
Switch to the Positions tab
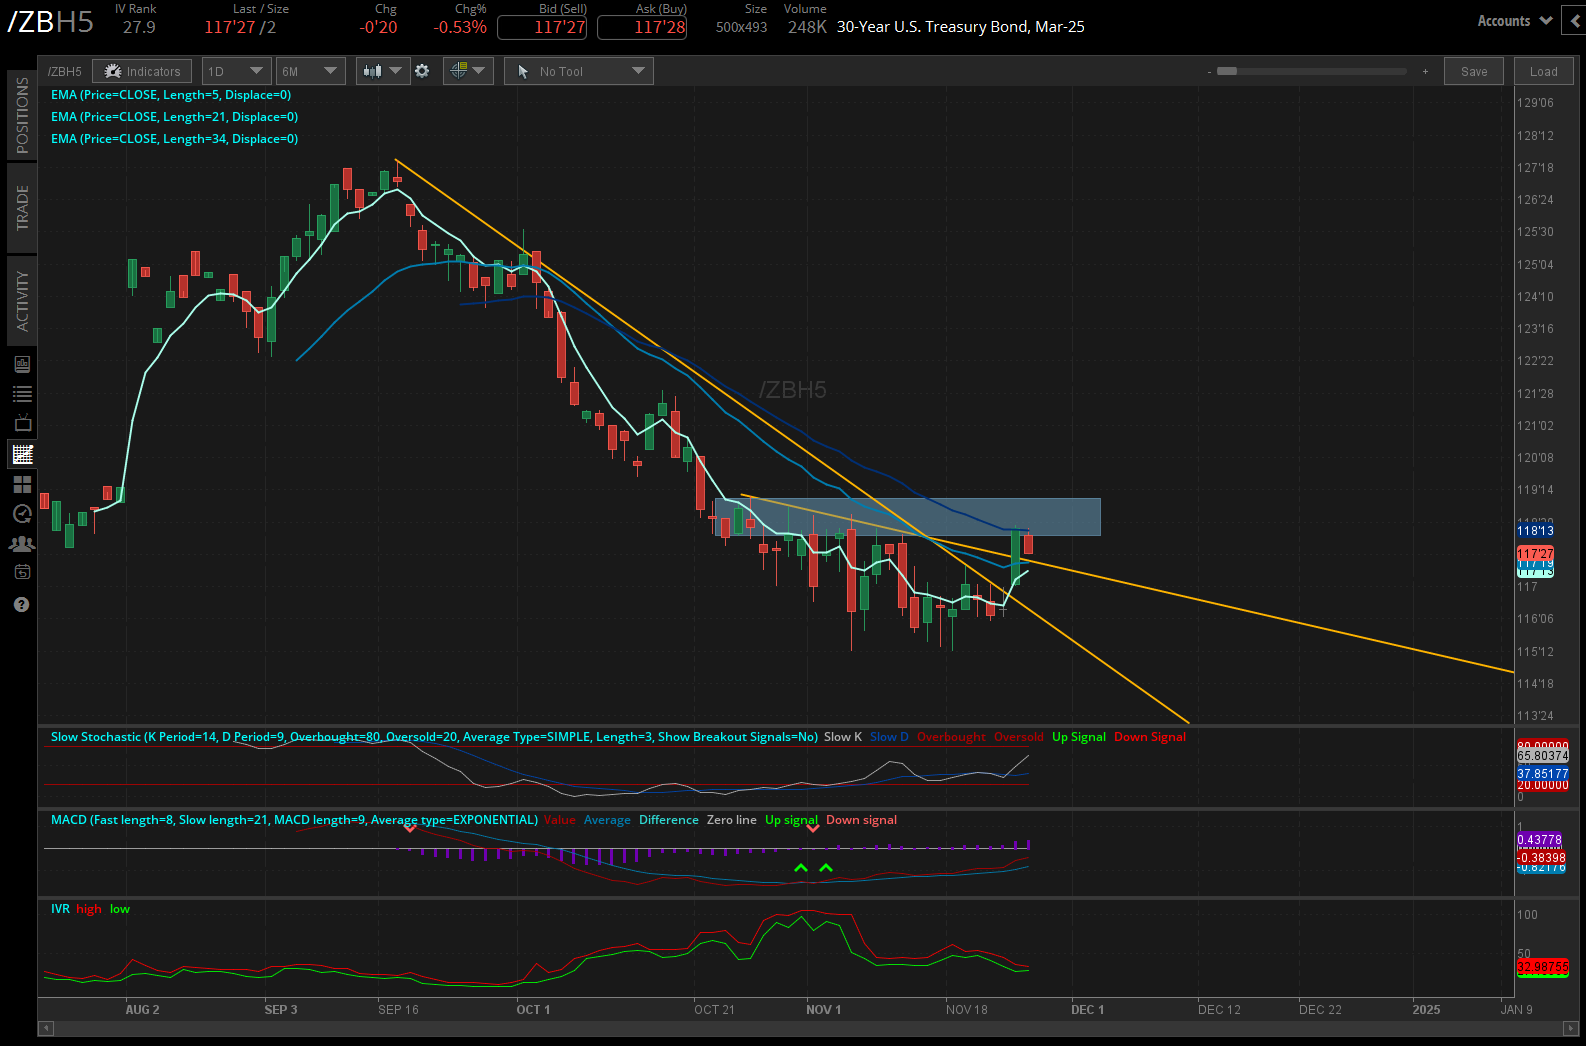click(22, 115)
